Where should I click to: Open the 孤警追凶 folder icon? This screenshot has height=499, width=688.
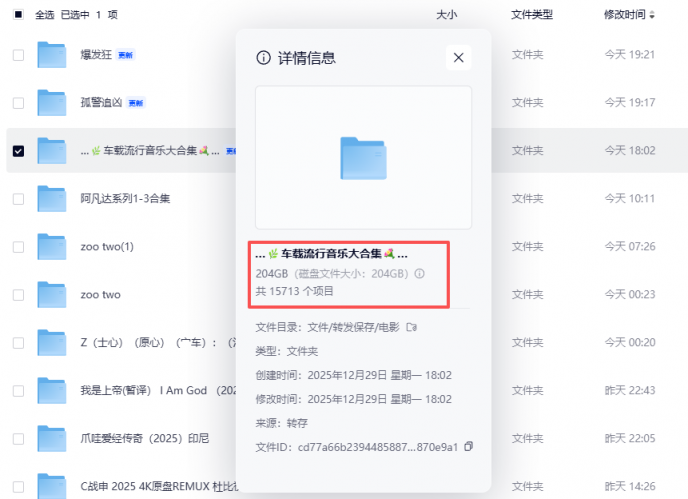(x=51, y=103)
